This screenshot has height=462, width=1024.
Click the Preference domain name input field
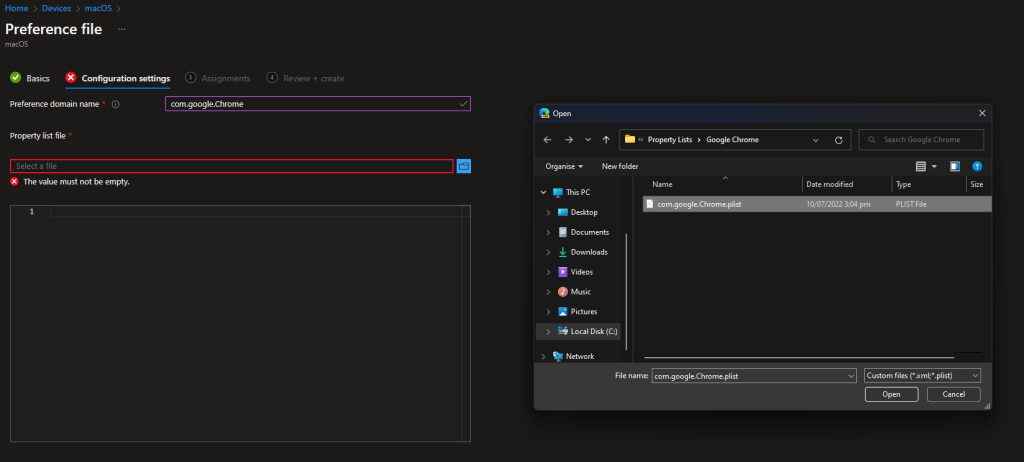click(317, 103)
